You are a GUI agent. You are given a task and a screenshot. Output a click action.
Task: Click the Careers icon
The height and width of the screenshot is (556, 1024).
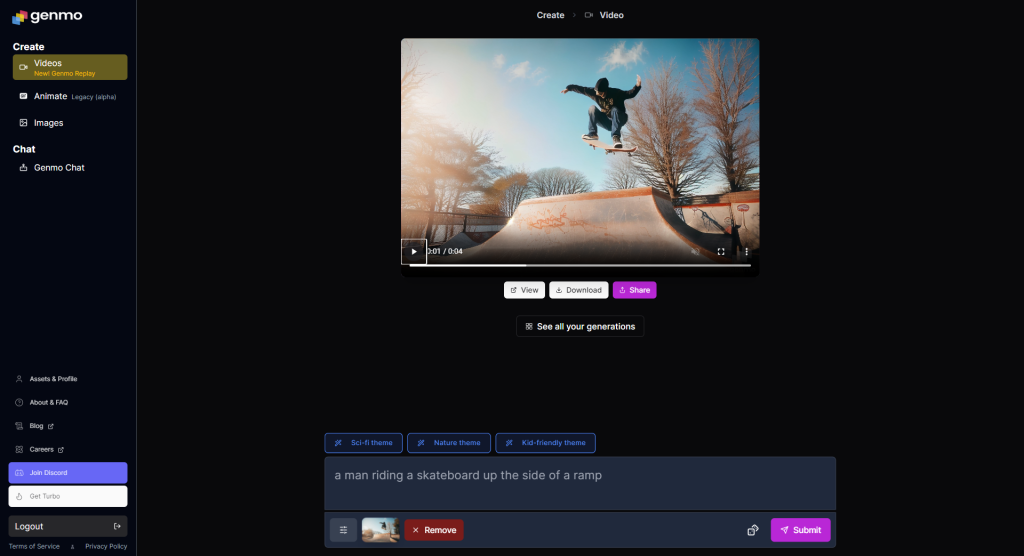click(19, 450)
